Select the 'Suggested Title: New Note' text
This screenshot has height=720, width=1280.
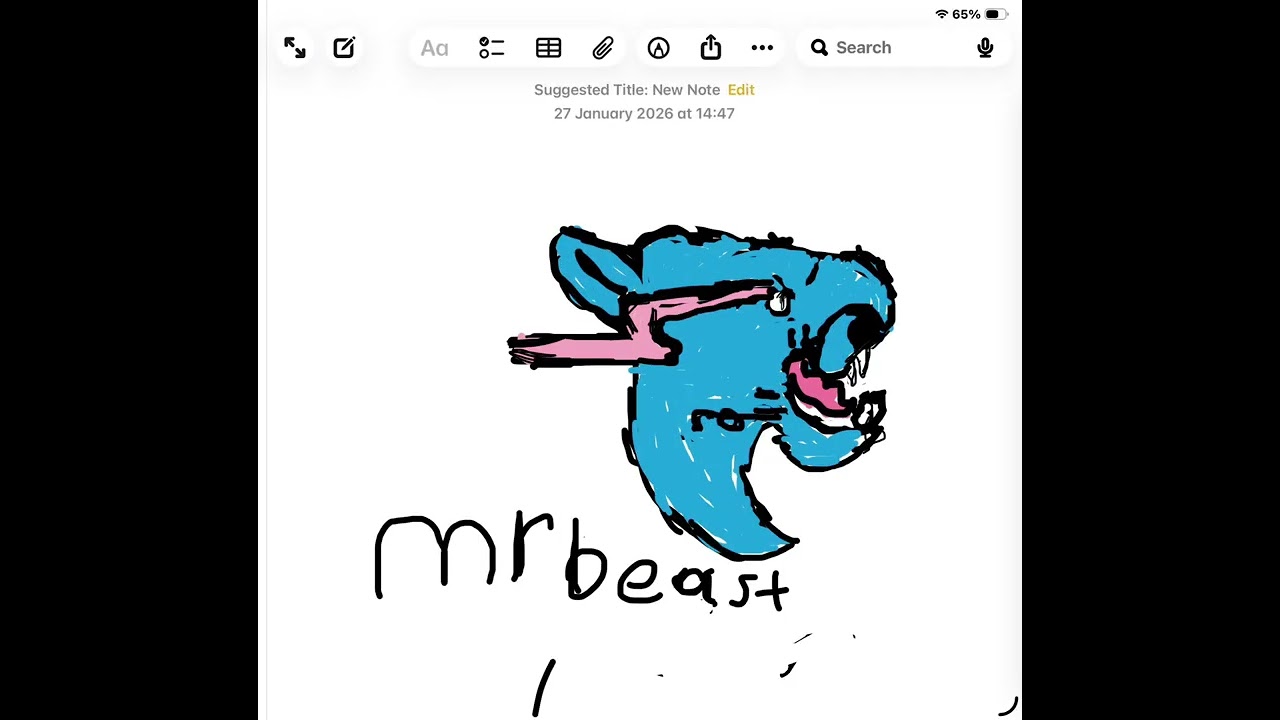[x=627, y=90]
